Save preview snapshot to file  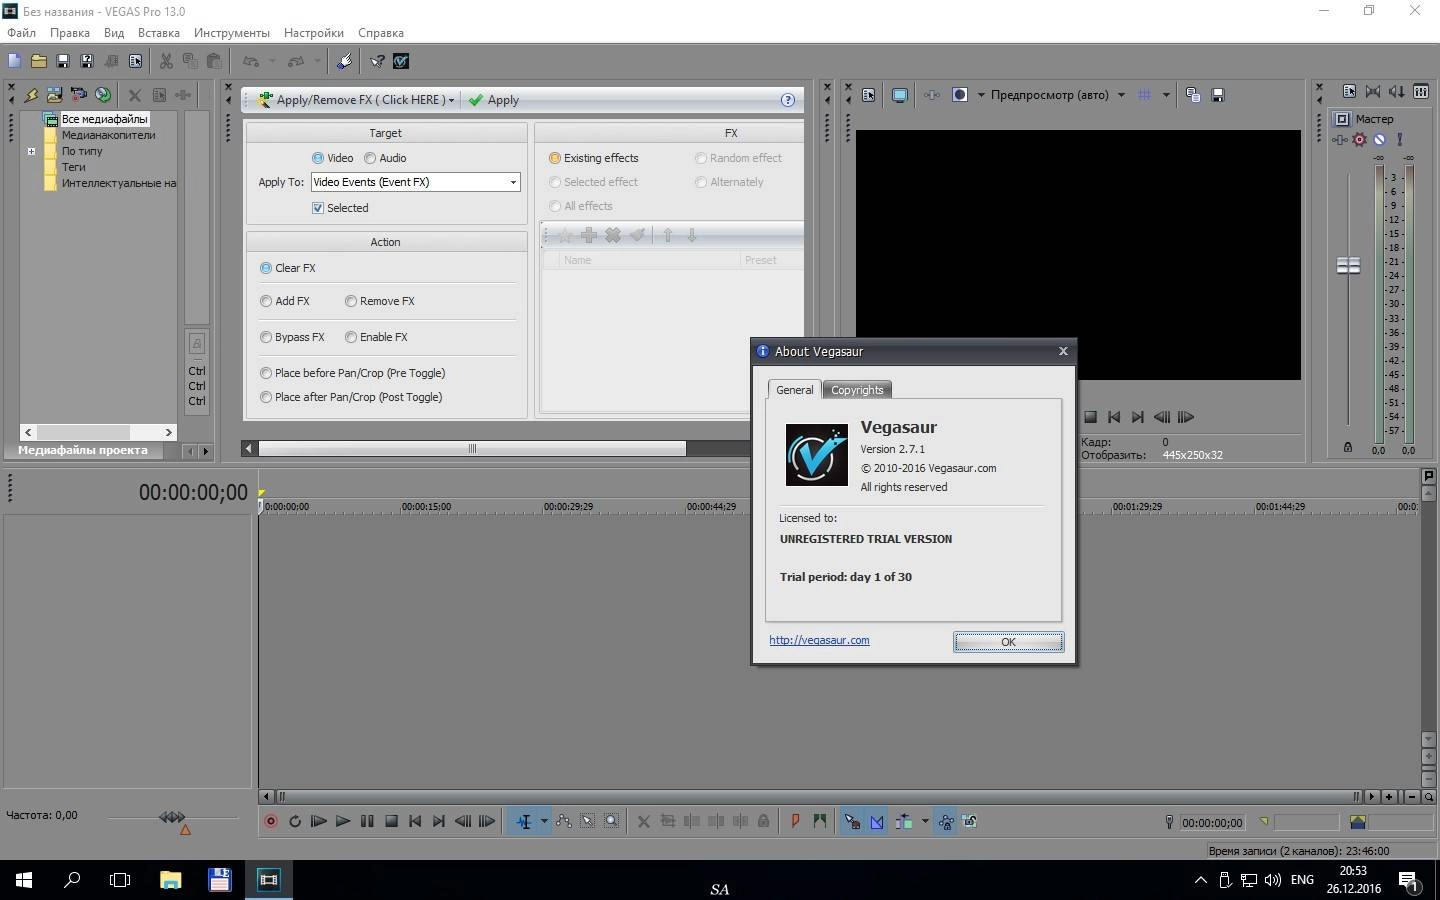click(1218, 95)
